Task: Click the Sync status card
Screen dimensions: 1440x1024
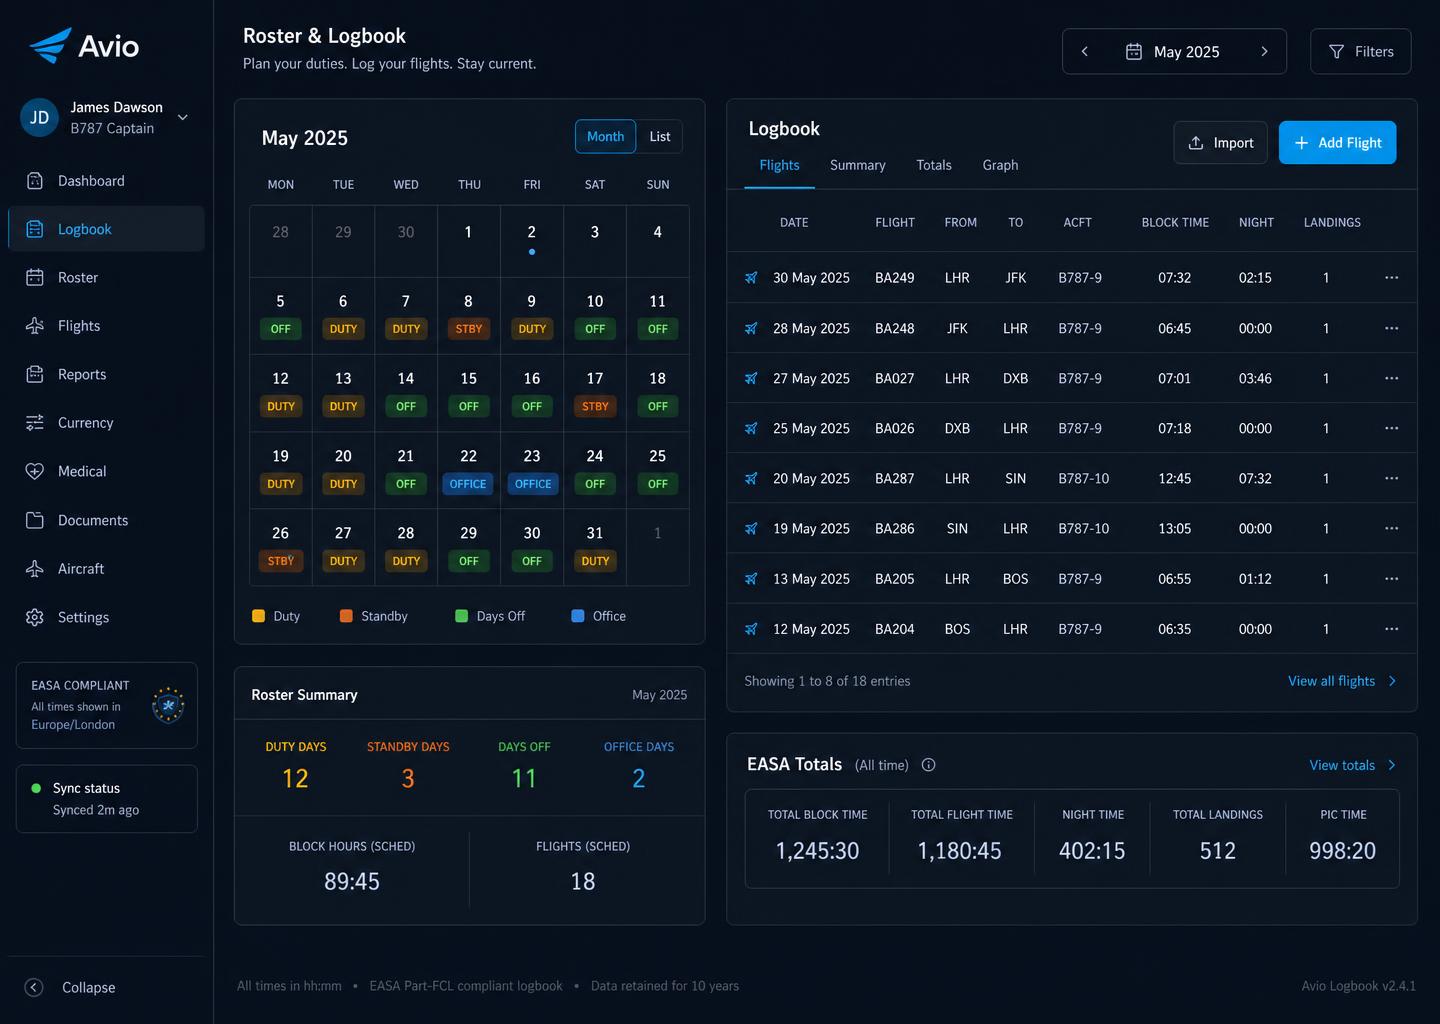Action: click(x=107, y=799)
